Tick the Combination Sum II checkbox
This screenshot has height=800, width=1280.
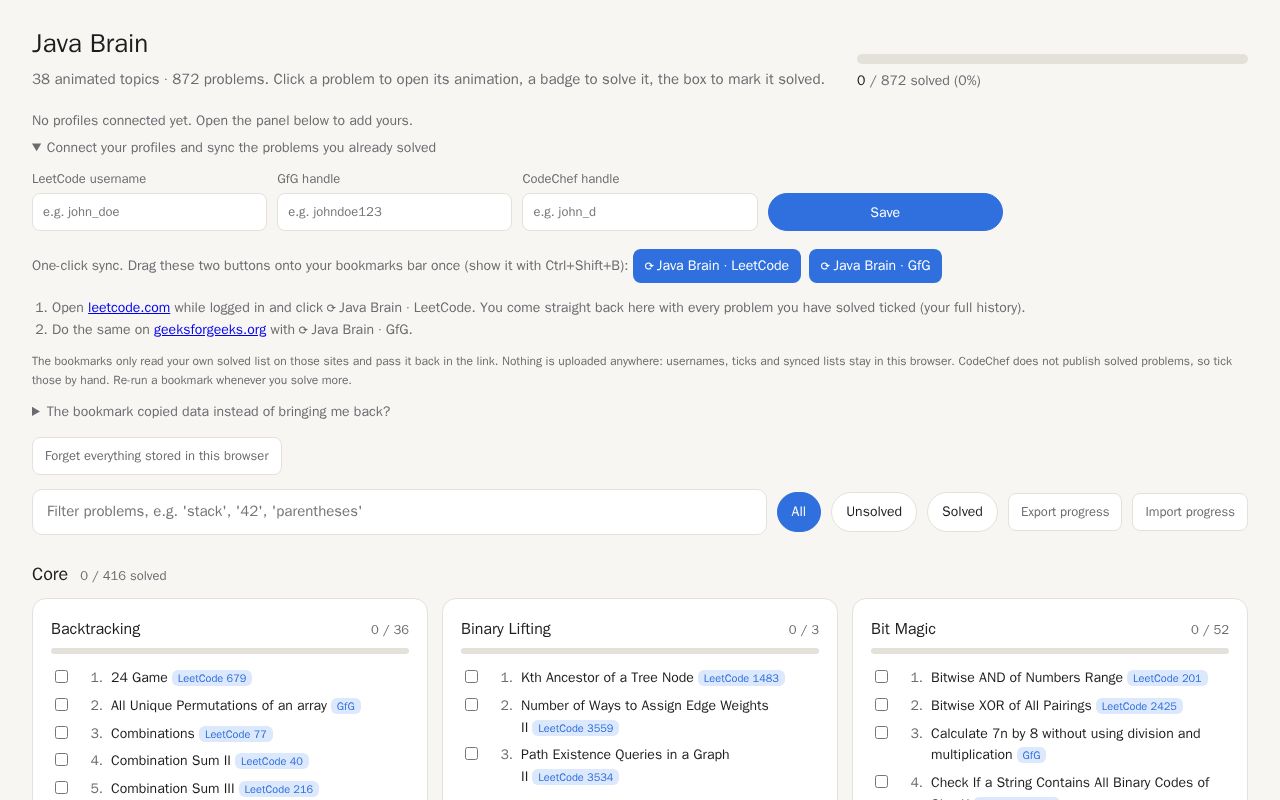(61, 760)
